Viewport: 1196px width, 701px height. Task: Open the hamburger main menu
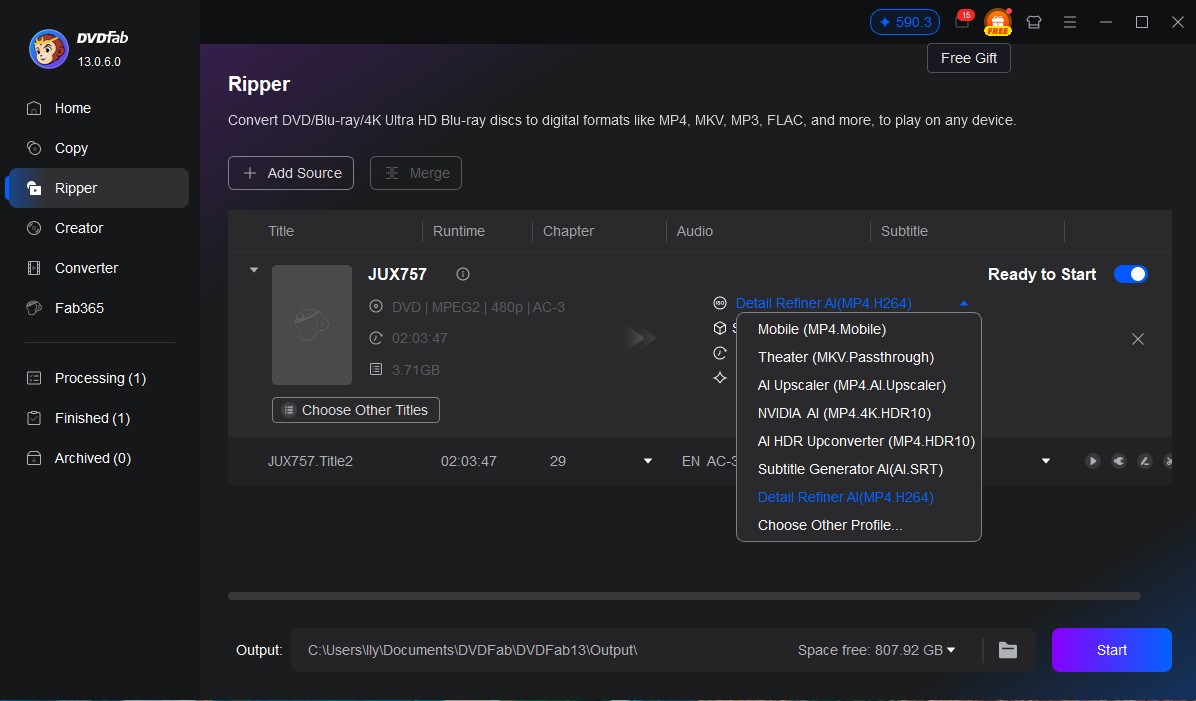pos(1069,22)
